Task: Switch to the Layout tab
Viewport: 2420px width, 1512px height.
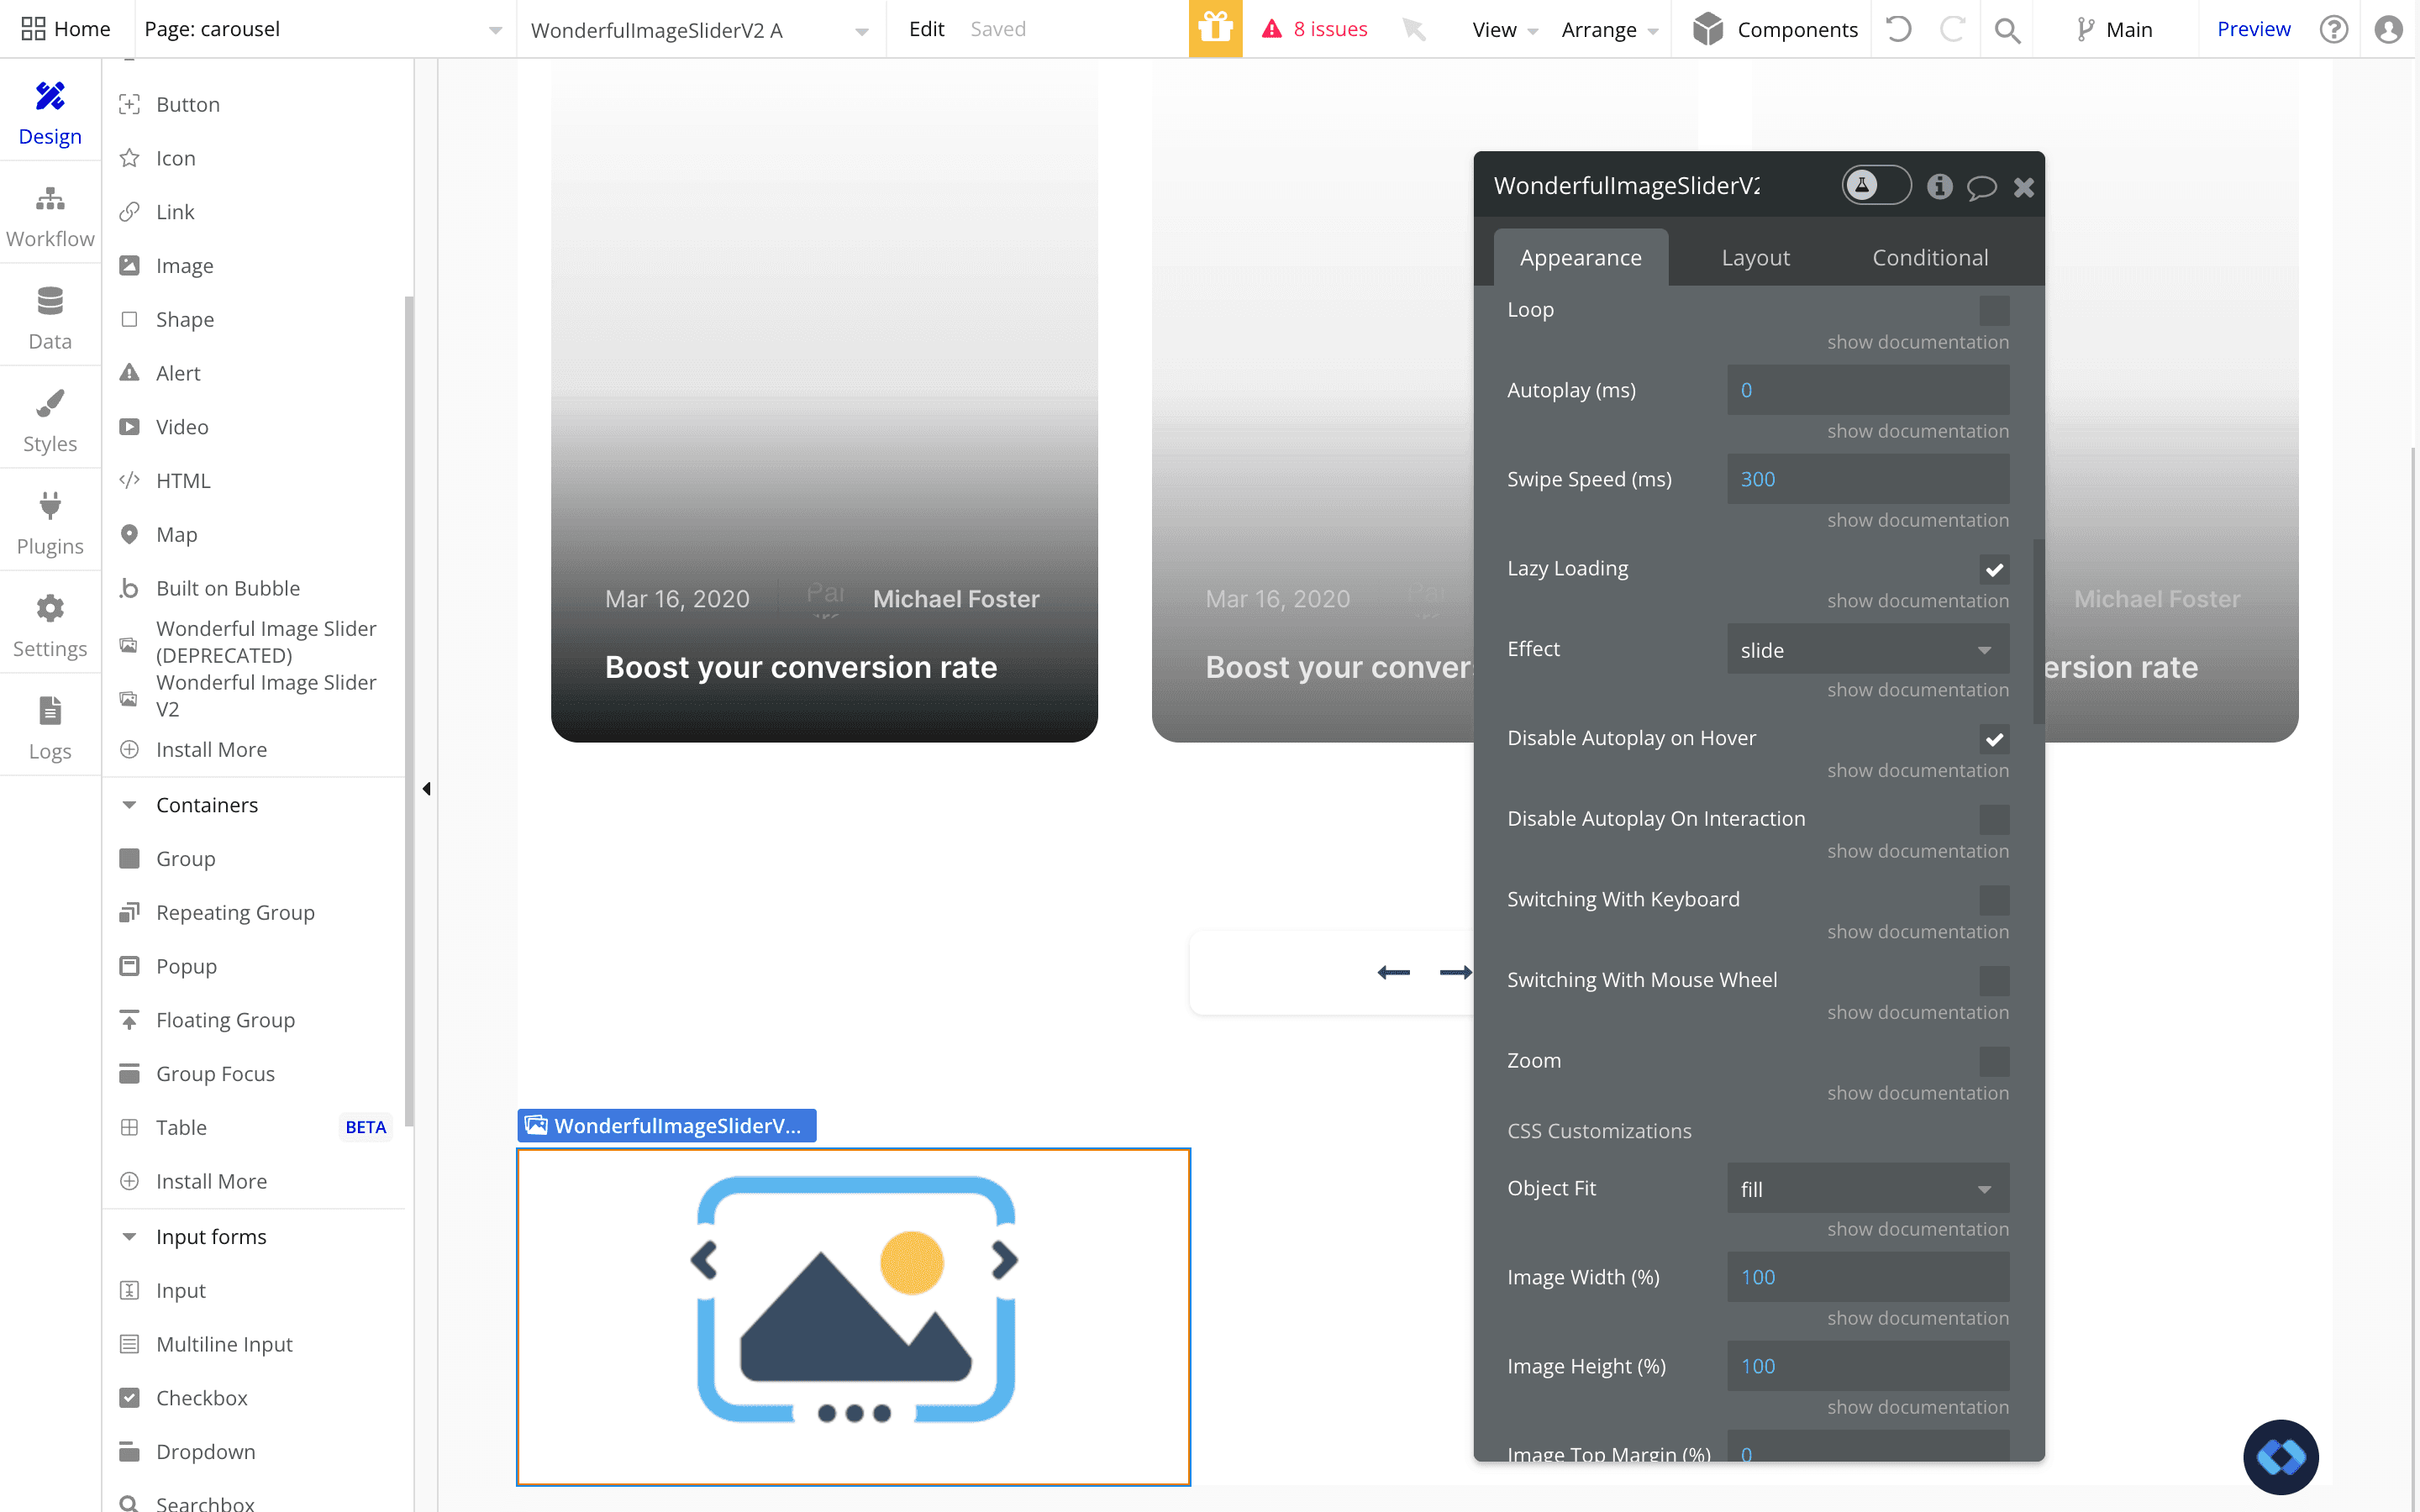Action: click(1755, 257)
